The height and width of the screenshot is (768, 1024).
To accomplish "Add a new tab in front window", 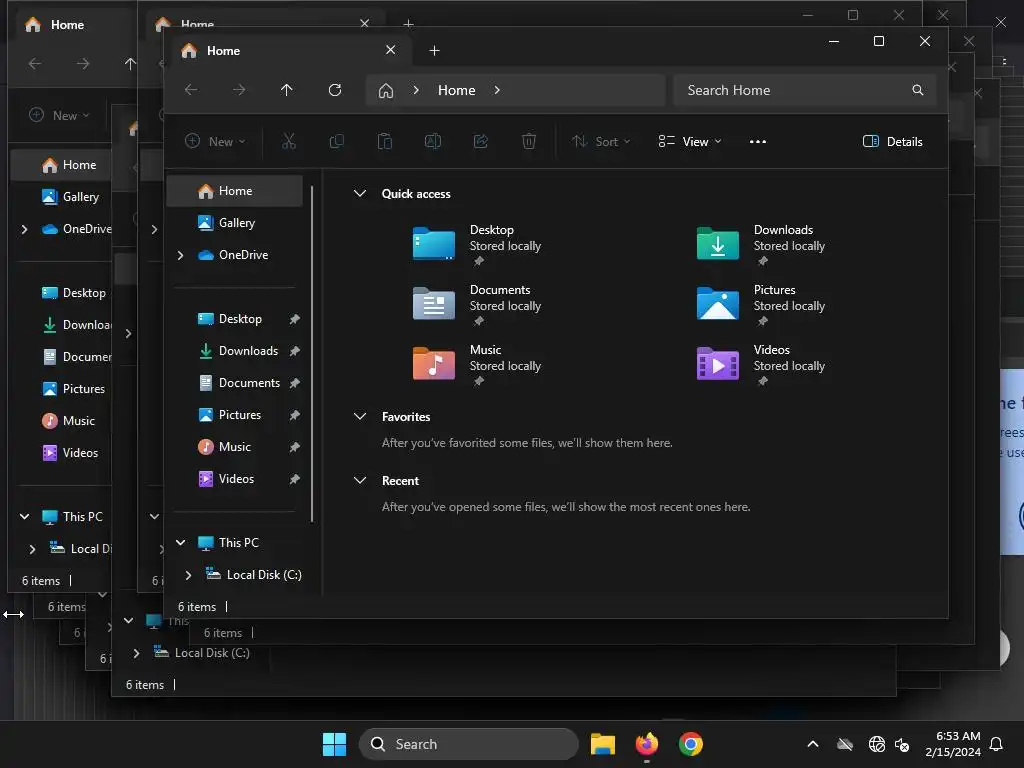I will coord(434,50).
